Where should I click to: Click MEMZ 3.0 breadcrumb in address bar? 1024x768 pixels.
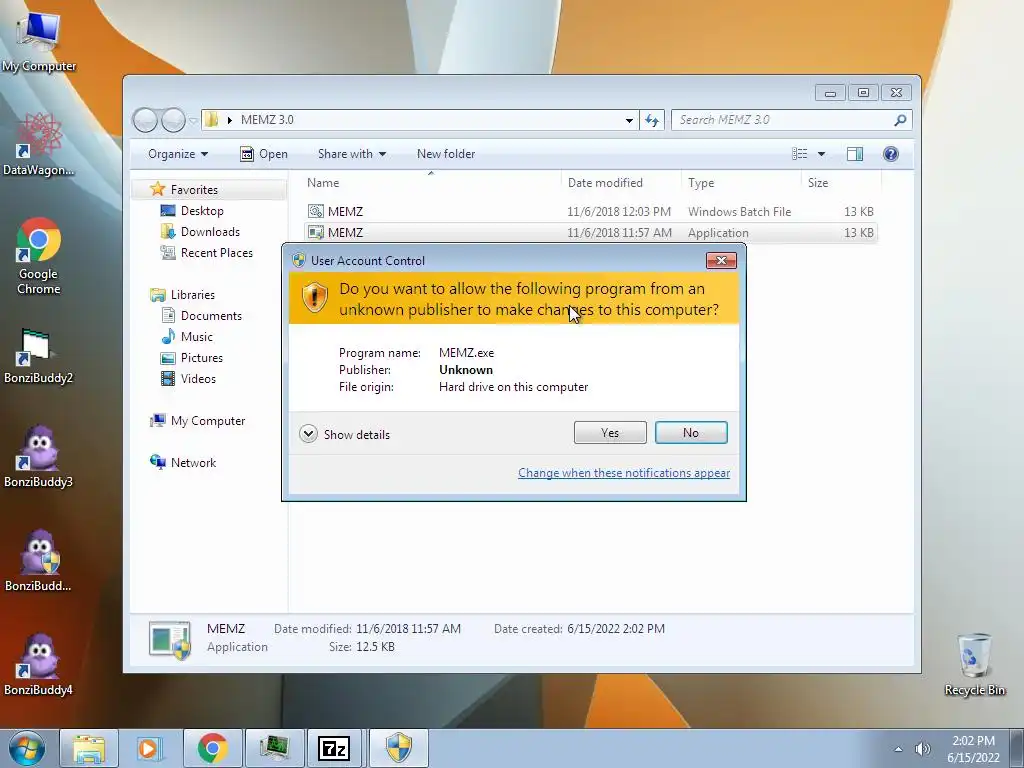(267, 120)
